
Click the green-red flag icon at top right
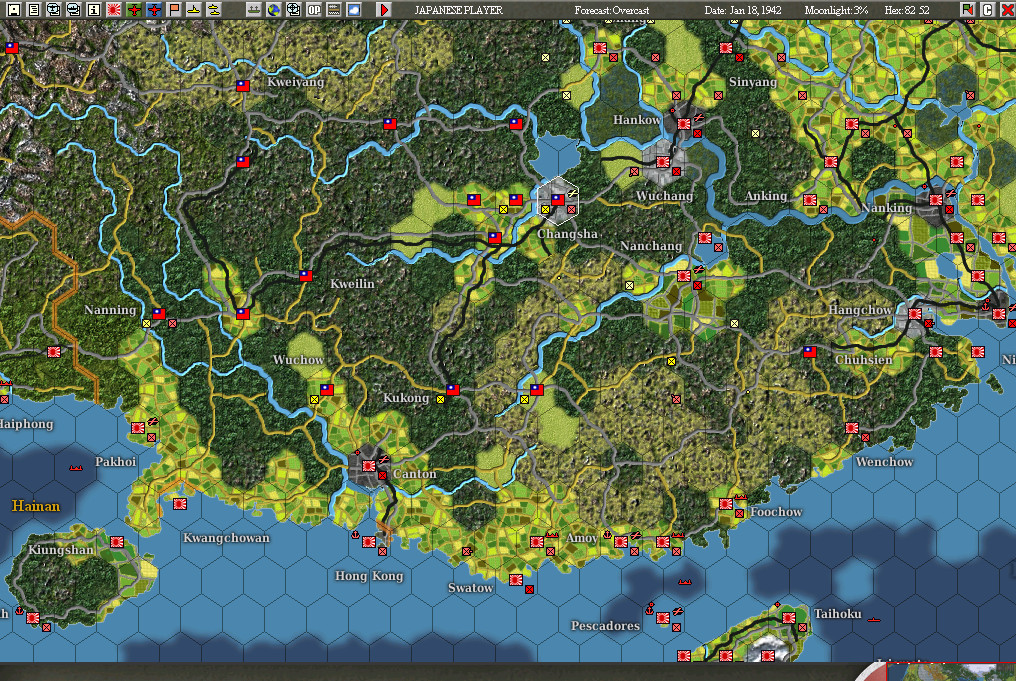point(967,10)
